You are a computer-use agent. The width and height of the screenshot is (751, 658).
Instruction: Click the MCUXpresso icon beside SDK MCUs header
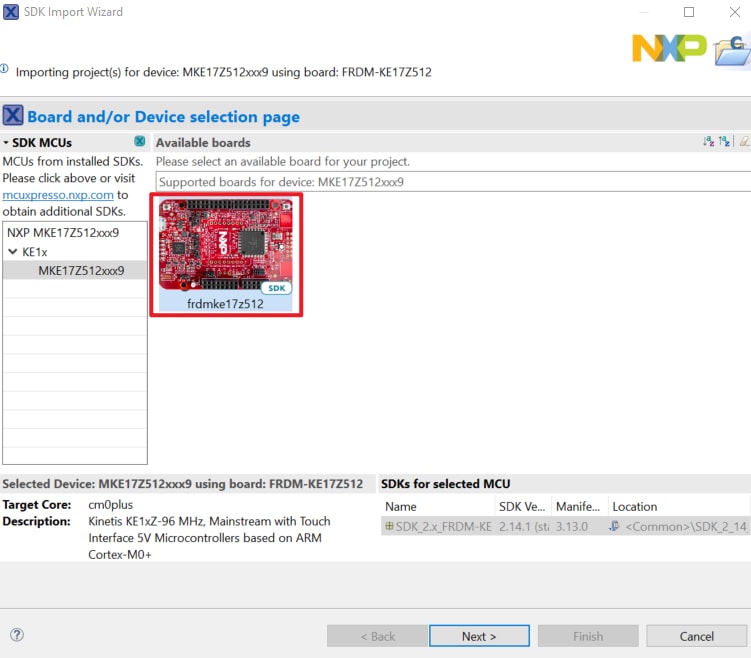click(x=140, y=142)
